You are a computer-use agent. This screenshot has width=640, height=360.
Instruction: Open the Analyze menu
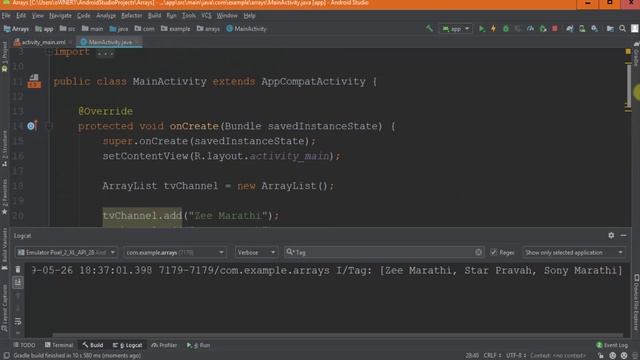pyautogui.click(x=106, y=16)
